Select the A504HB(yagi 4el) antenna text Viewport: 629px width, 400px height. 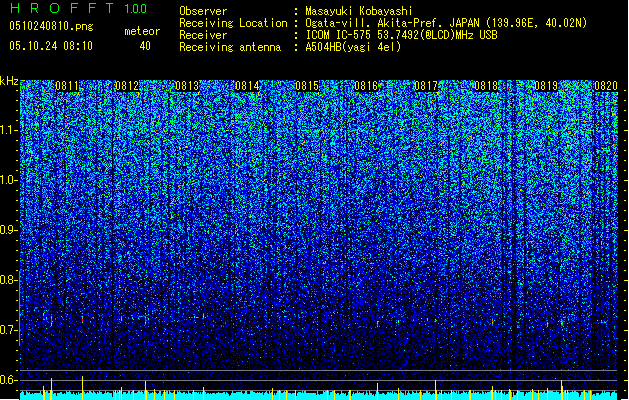(353, 47)
